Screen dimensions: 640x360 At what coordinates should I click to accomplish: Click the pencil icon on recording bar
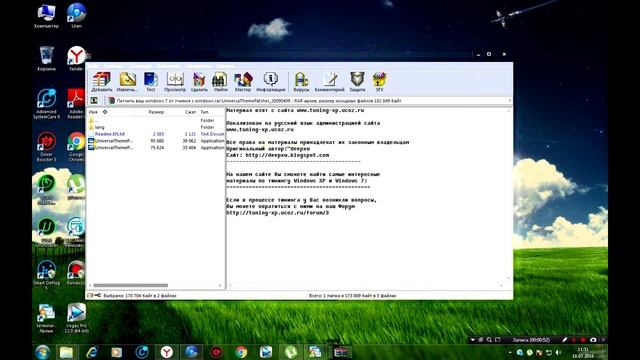[564, 340]
